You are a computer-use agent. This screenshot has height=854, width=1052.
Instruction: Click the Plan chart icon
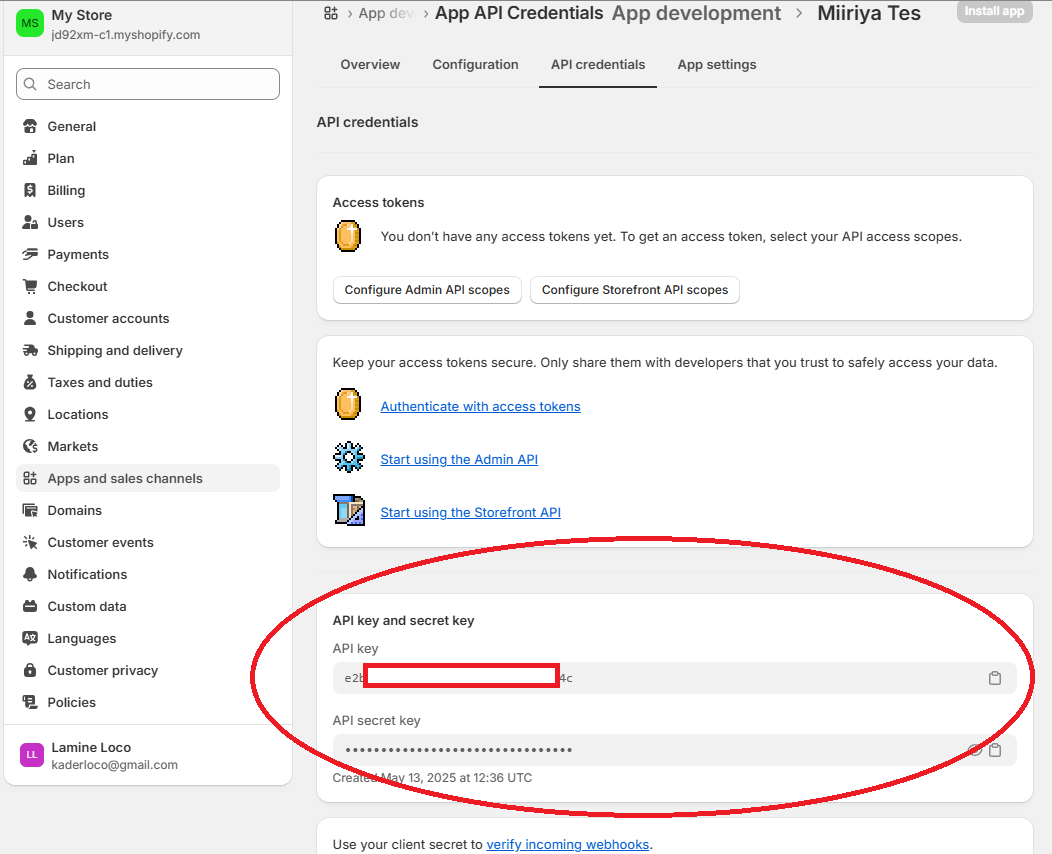(30, 158)
